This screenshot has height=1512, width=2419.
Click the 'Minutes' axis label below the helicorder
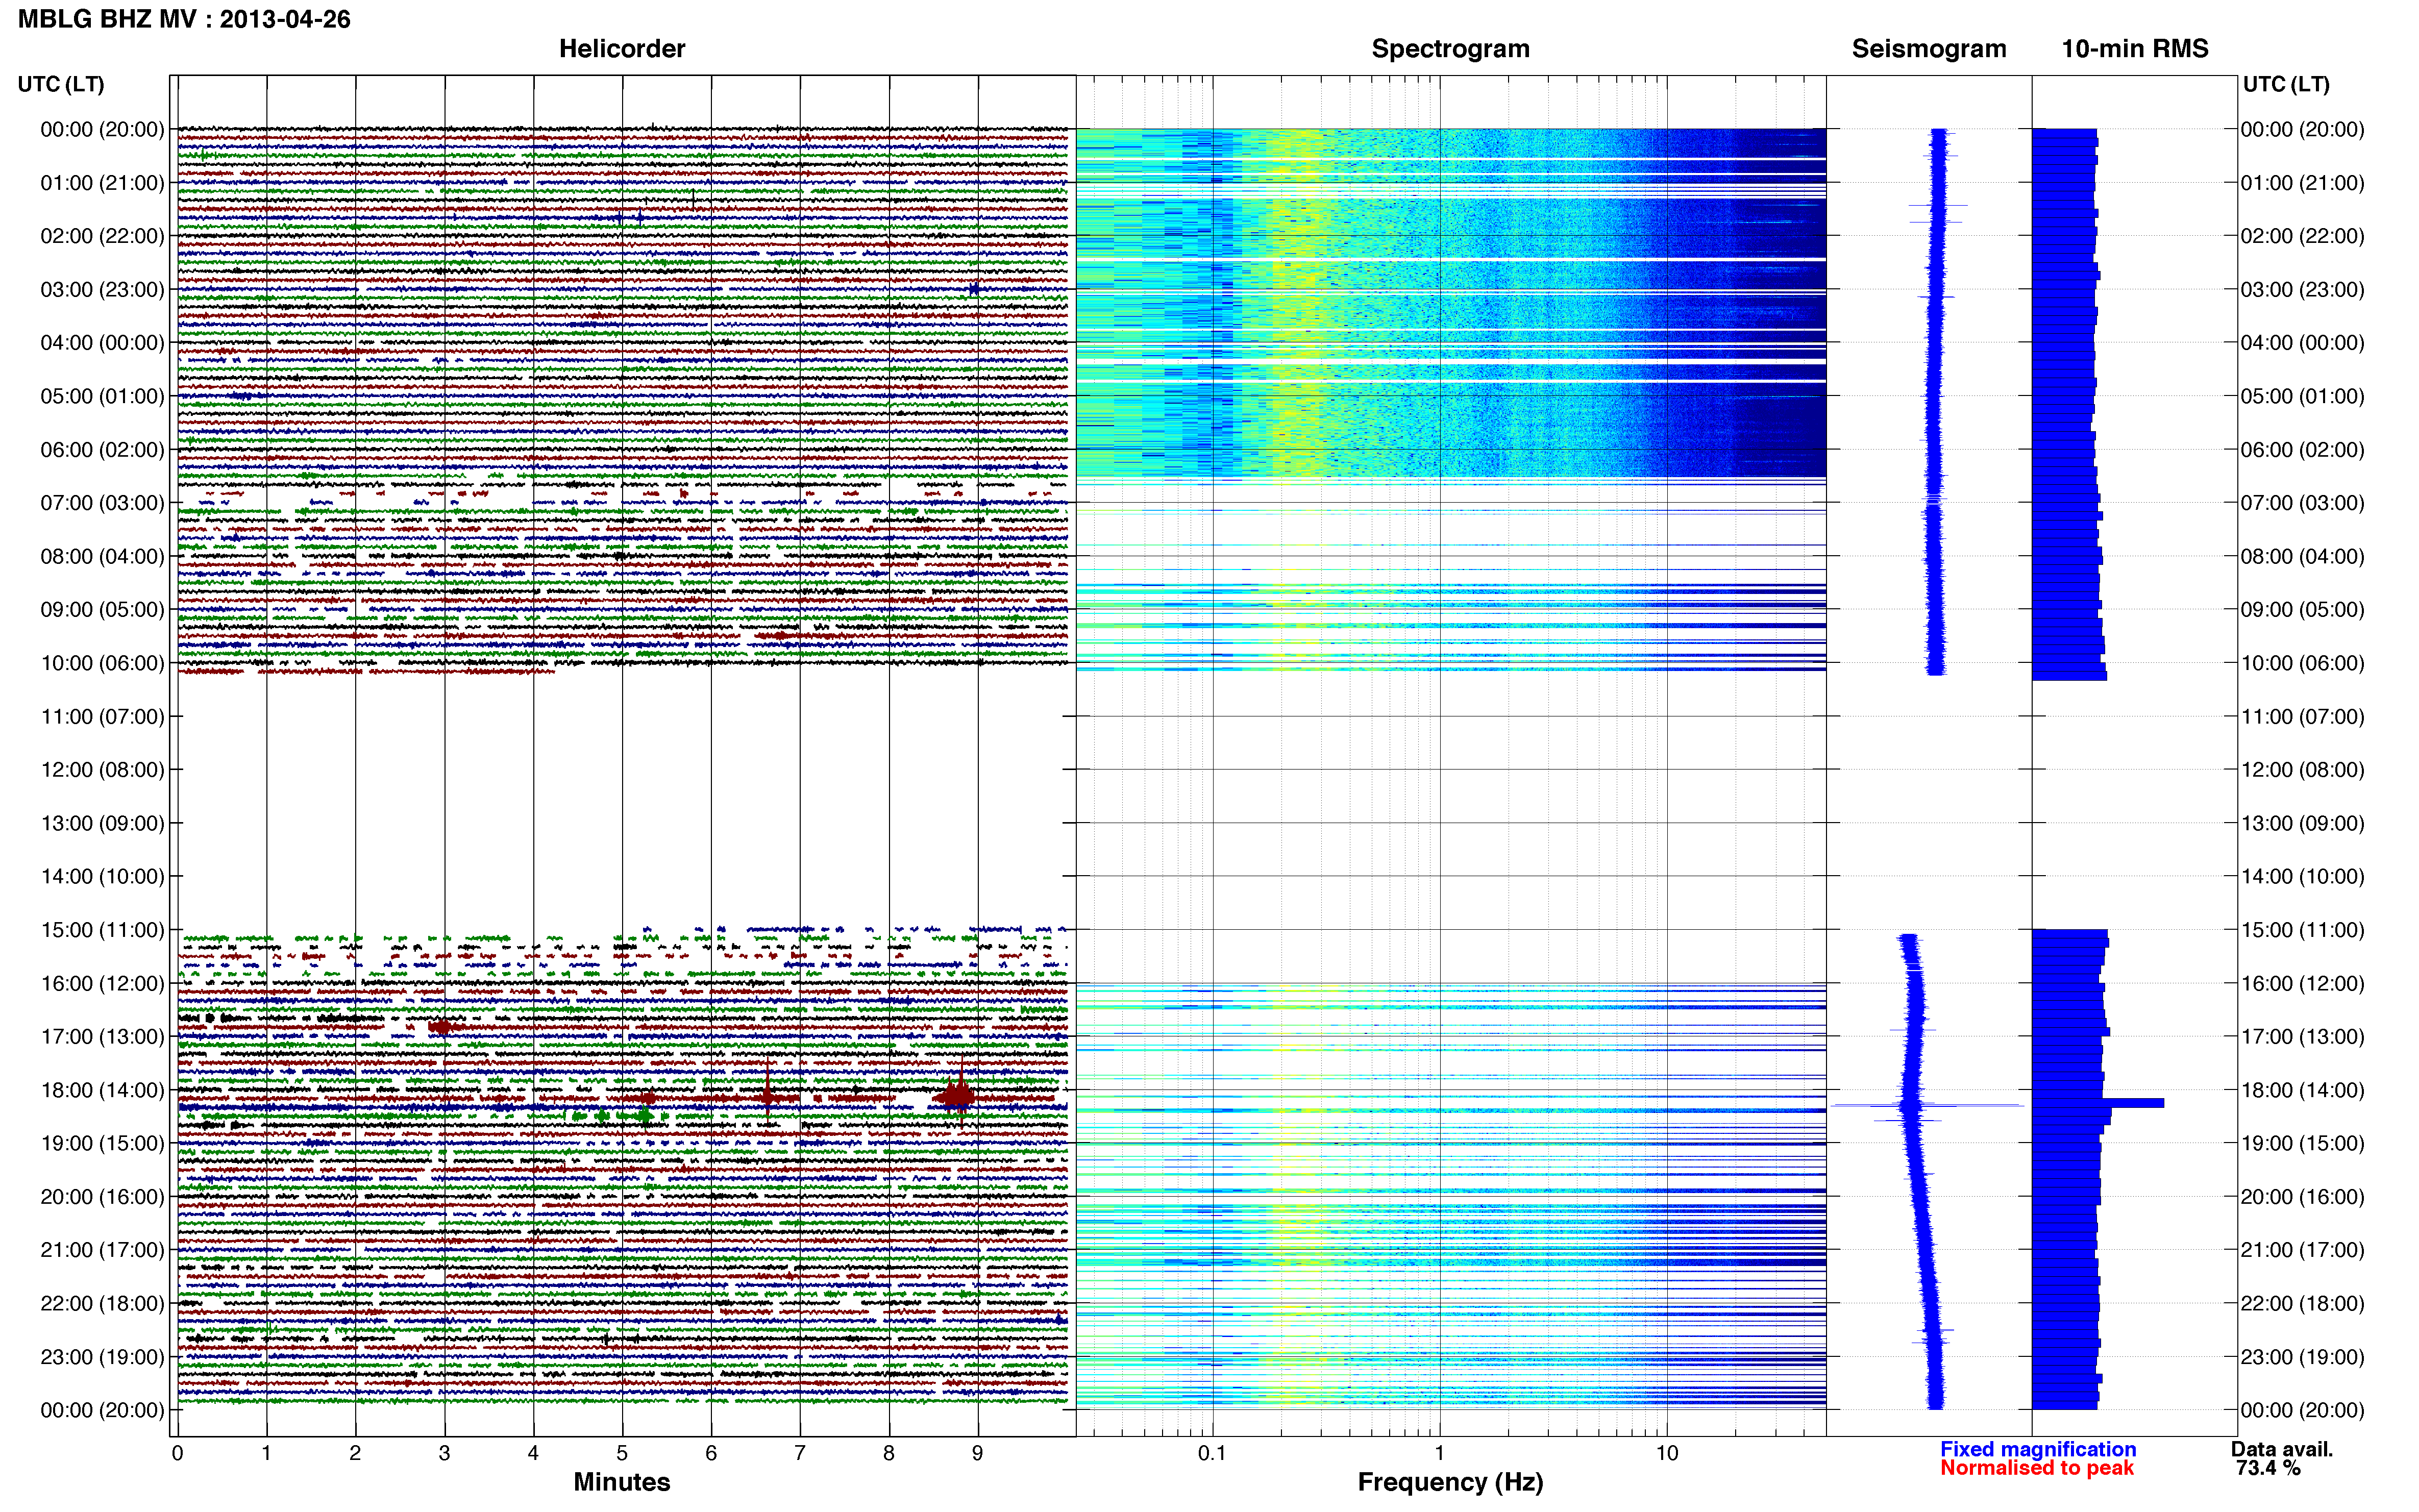tap(622, 1482)
